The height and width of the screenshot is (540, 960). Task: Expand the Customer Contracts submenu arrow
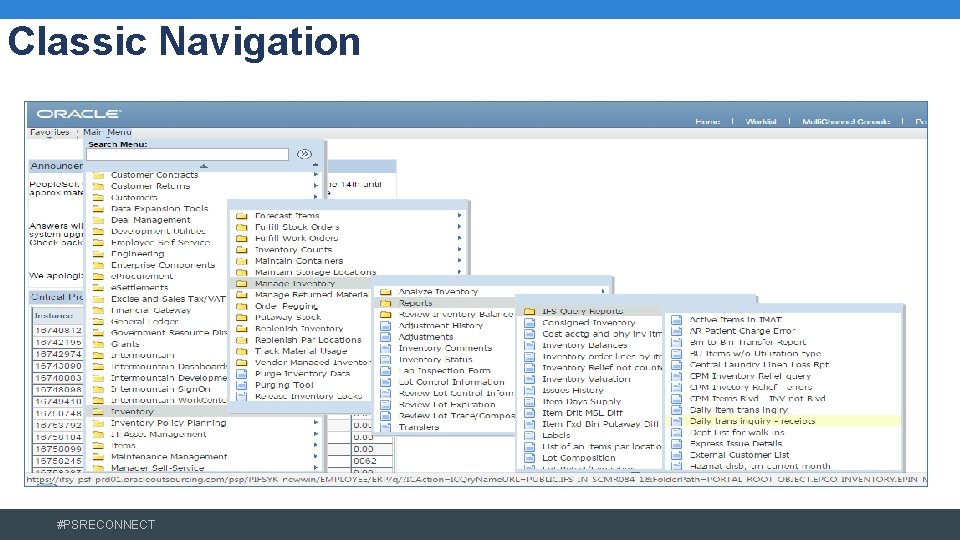point(316,175)
